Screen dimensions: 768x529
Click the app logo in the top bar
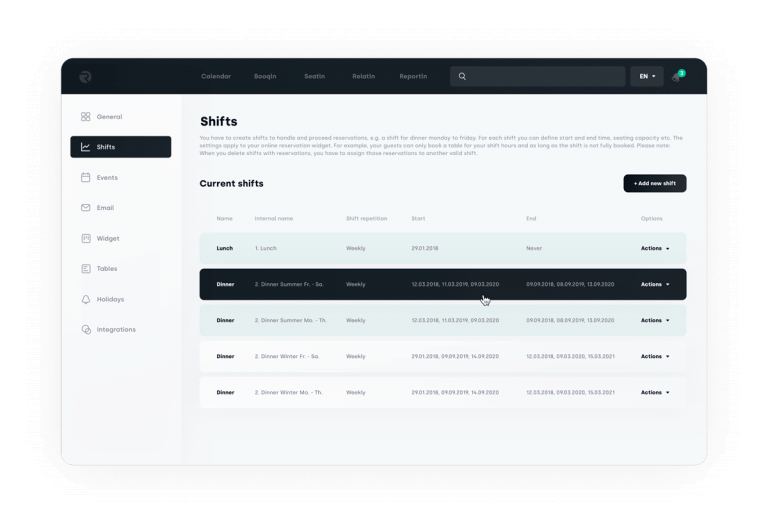[85, 76]
